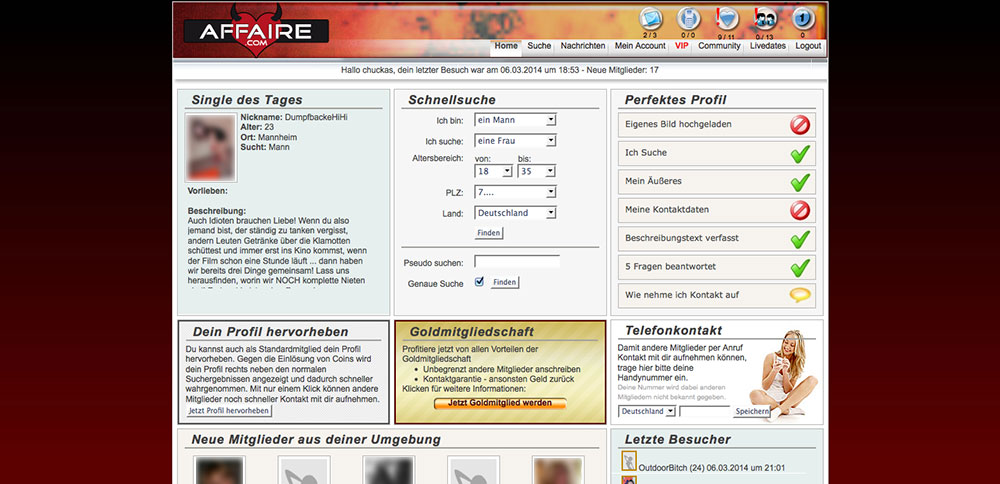Image resolution: width=1000 pixels, height=484 pixels.
Task: Click the phone icon showing 0 / 0
Action: click(687, 18)
